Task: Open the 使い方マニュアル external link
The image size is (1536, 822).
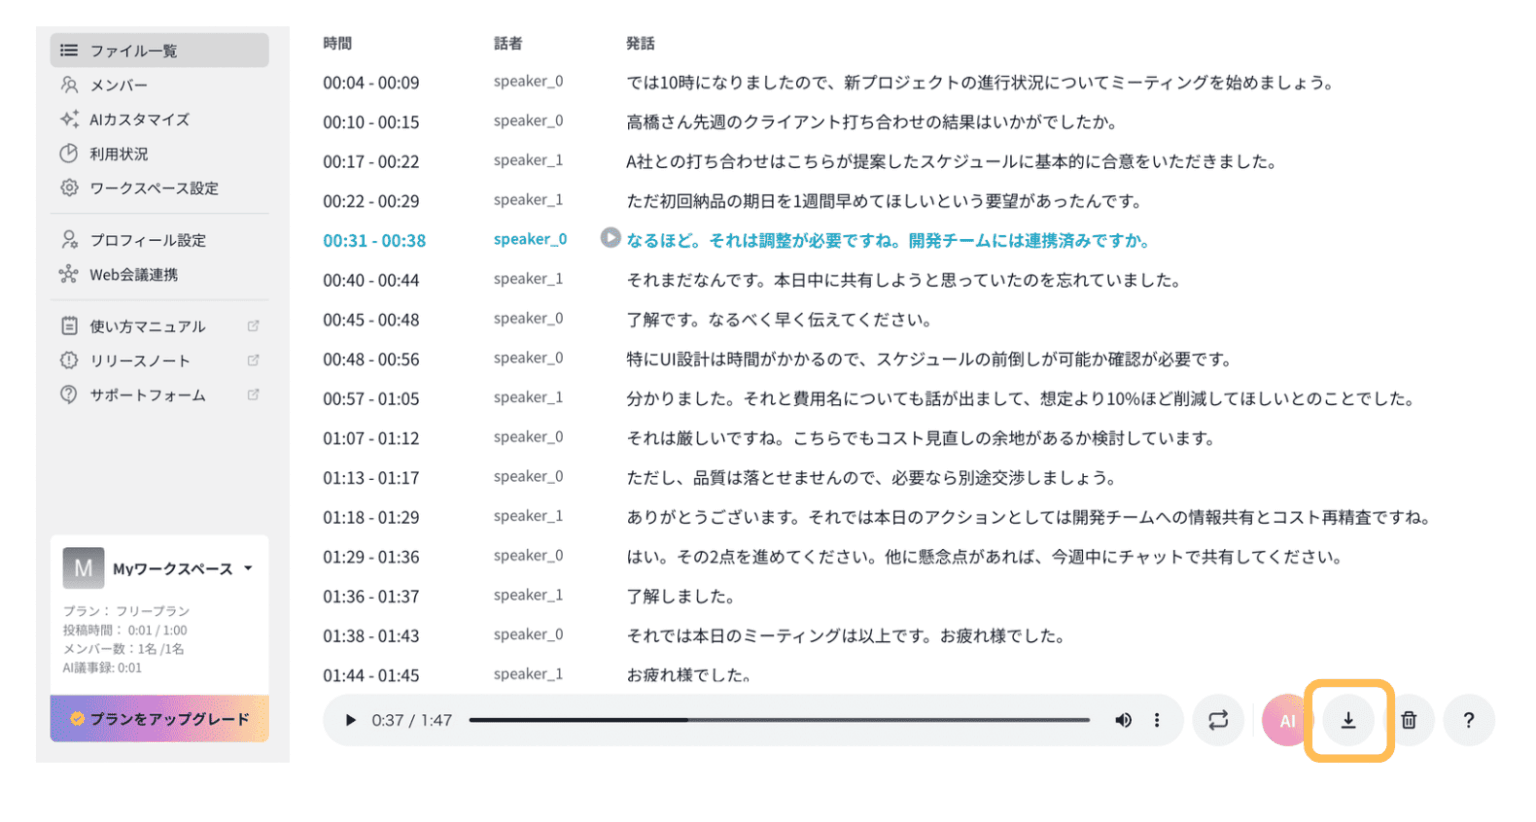Action: (147, 326)
